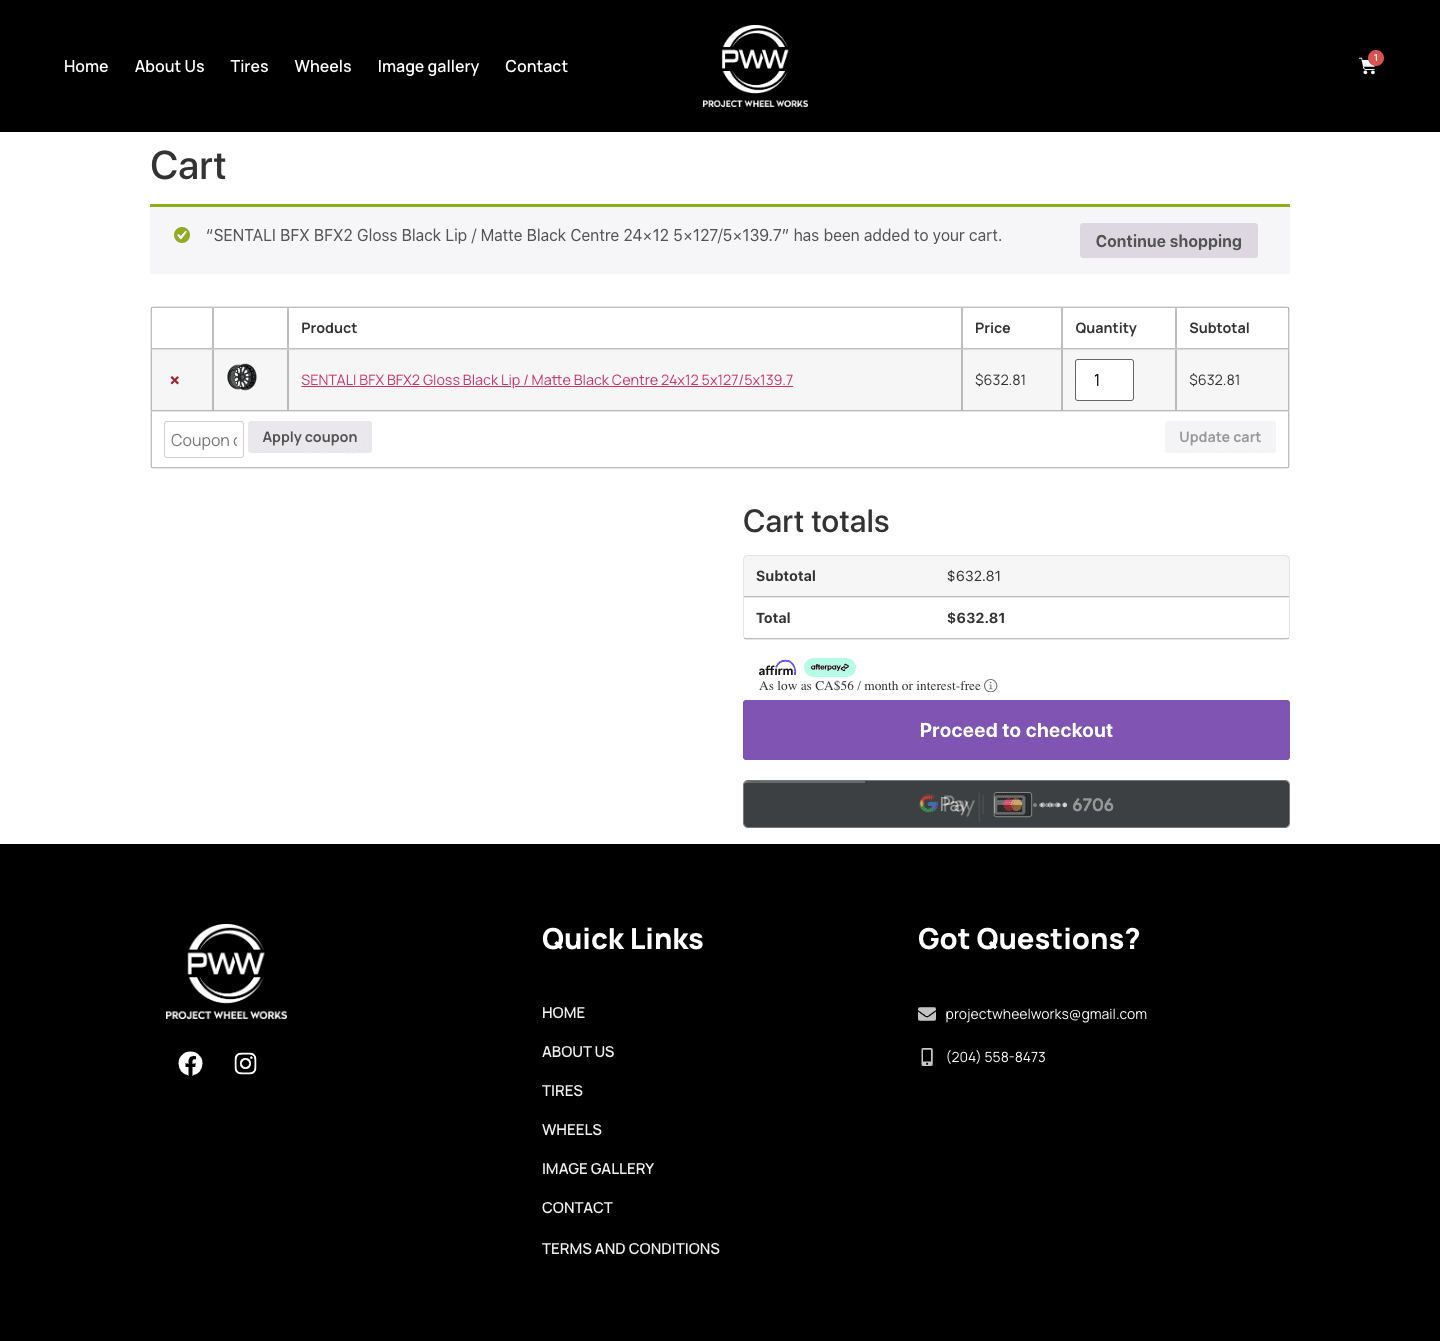Click the wheel product thumbnail image
1440x1341 pixels.
coord(241,378)
